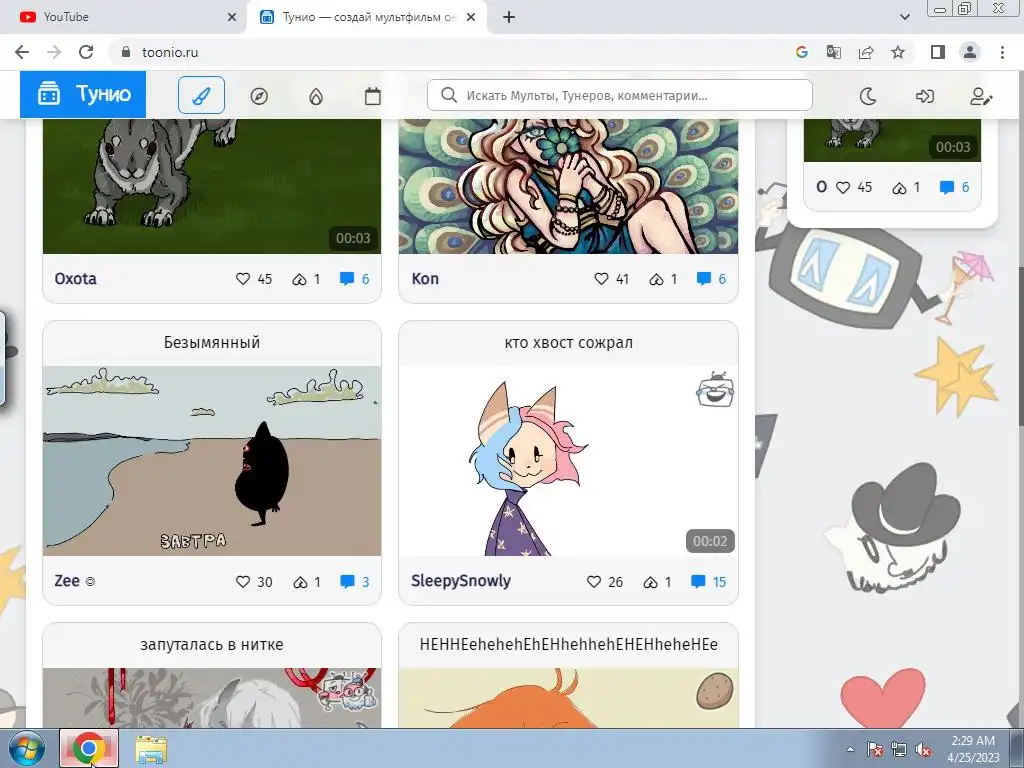
Task: Click the register user-pencil icon
Action: click(981, 97)
